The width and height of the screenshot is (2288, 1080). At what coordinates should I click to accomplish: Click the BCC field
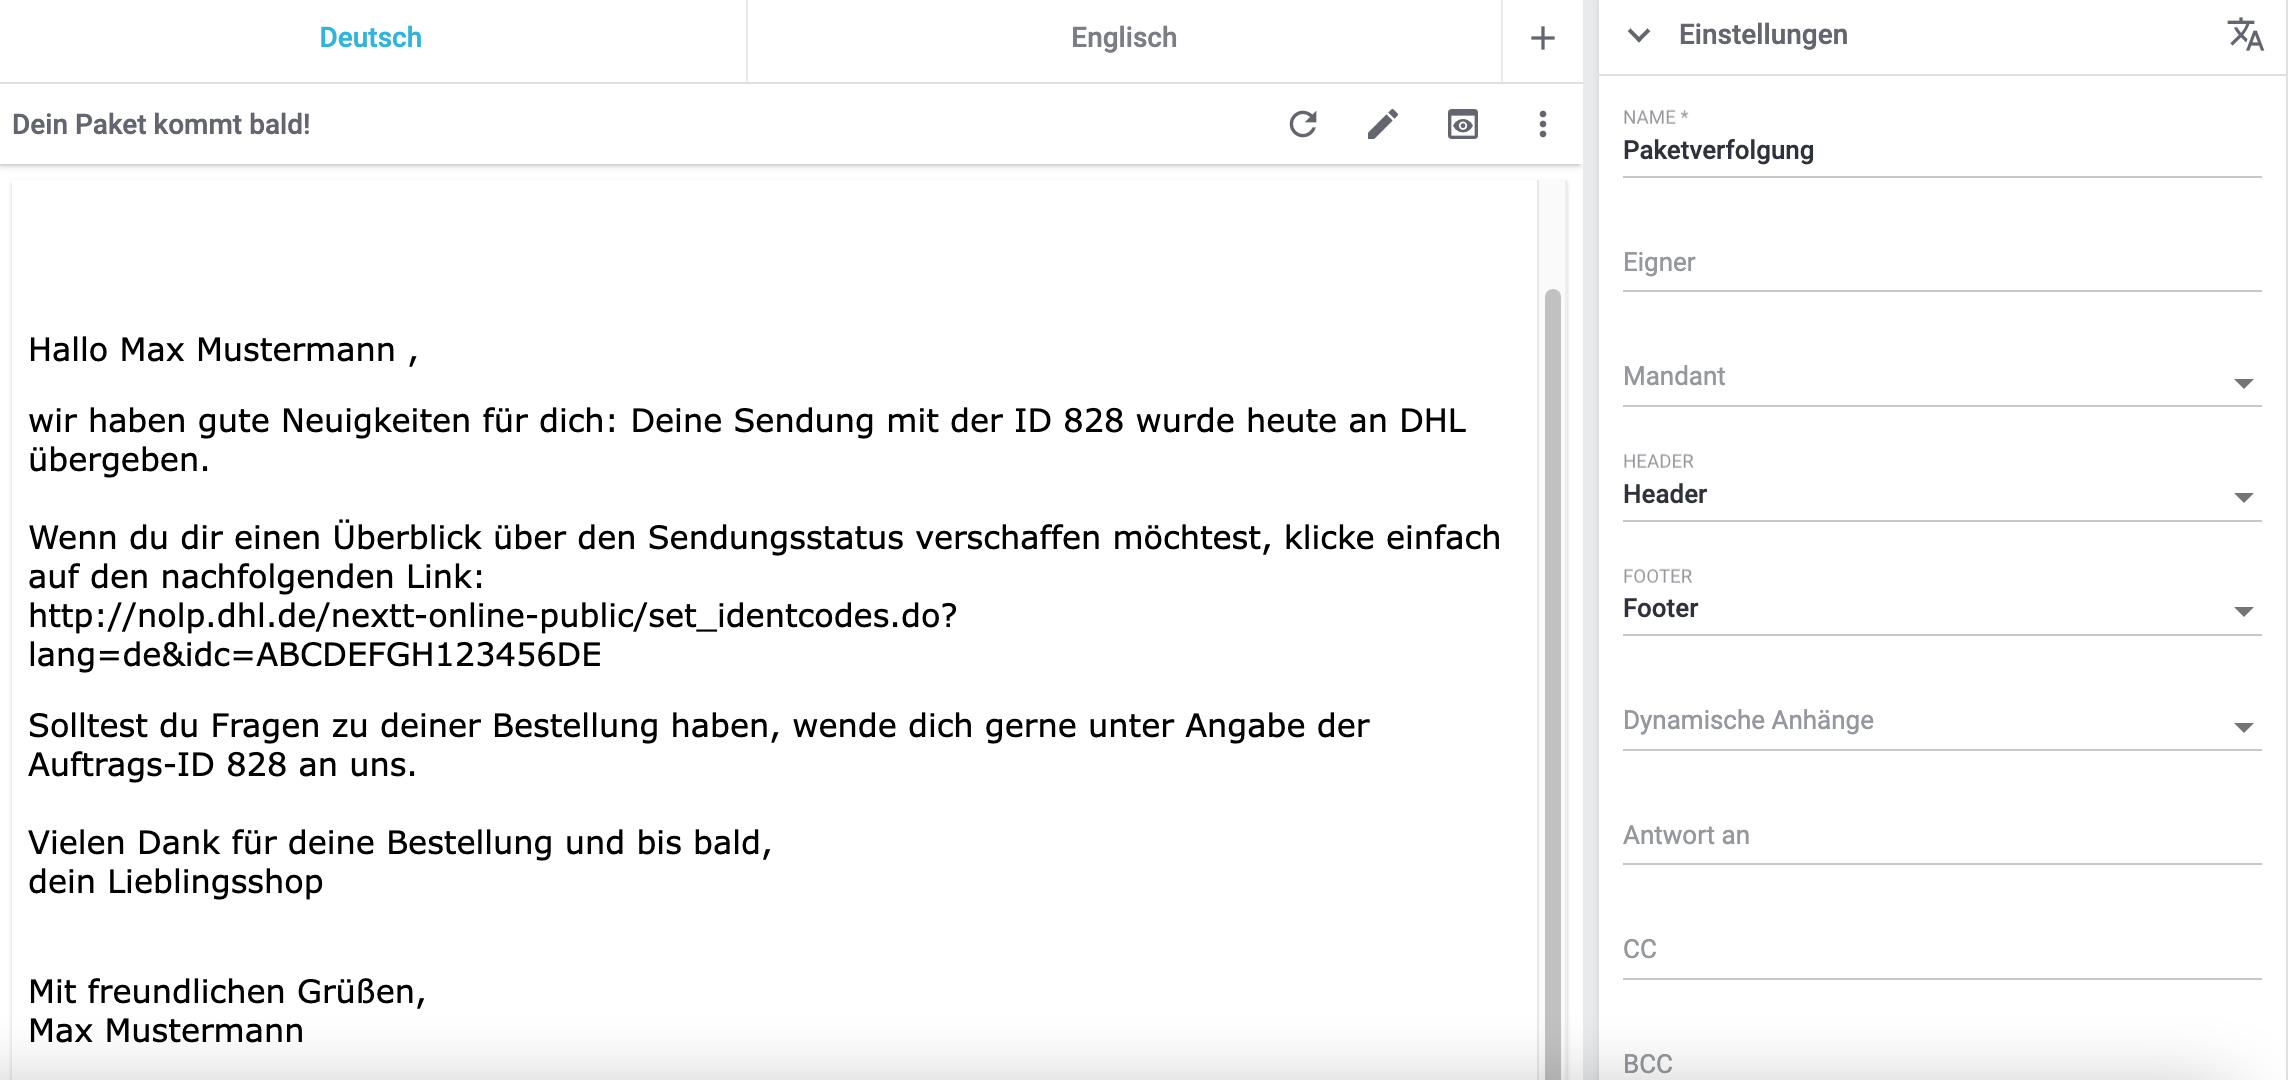[x=1940, y=1063]
